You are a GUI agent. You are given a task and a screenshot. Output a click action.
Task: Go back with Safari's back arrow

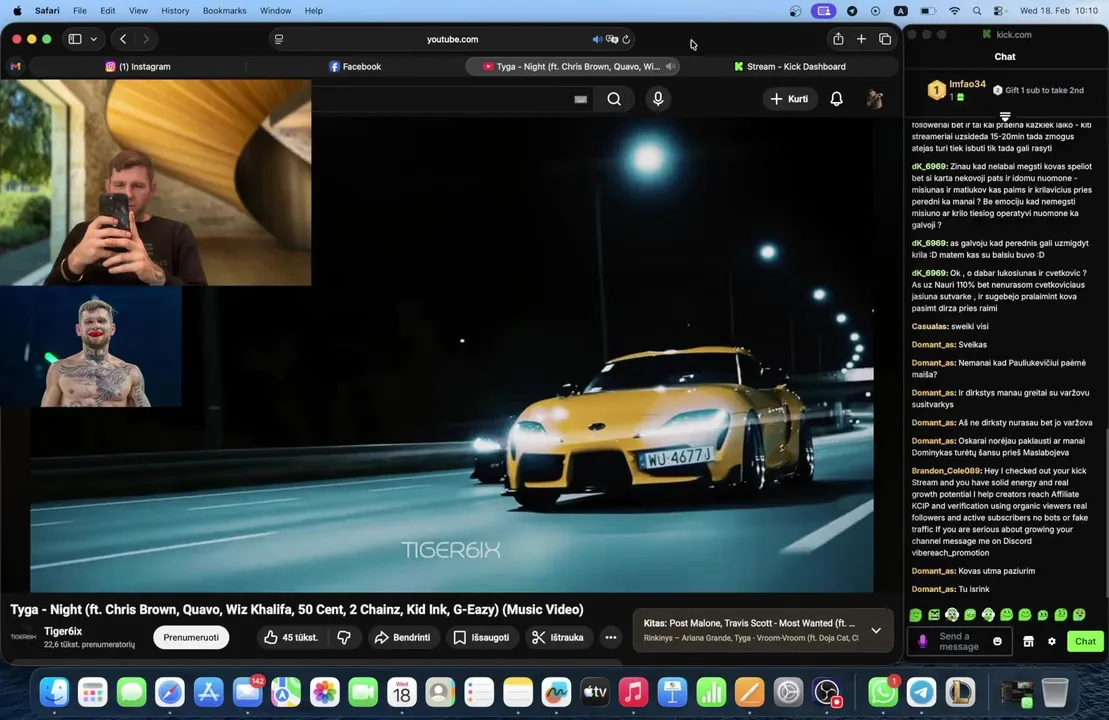point(123,39)
